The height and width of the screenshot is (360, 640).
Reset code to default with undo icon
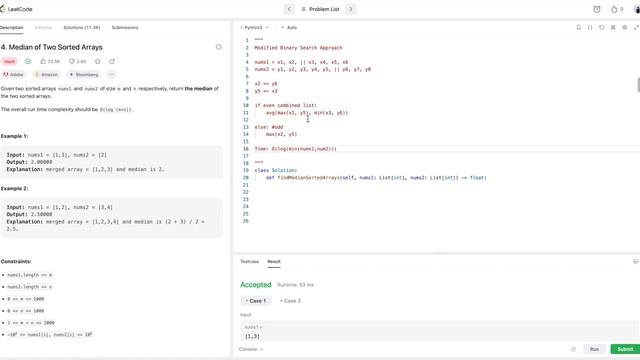(602, 27)
